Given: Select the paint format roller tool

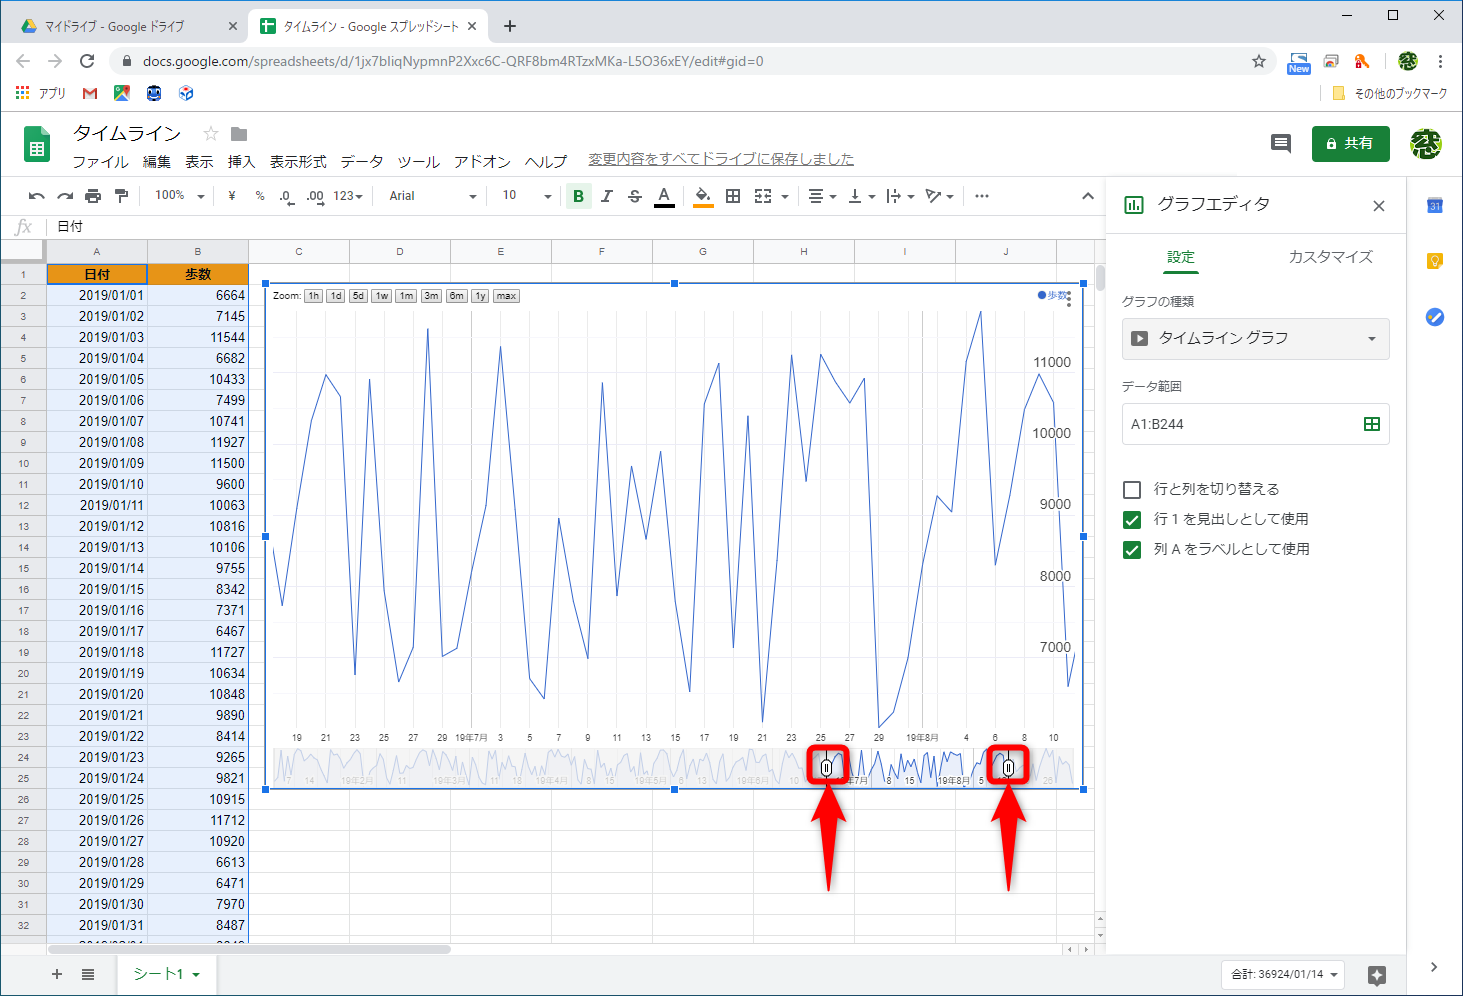Looking at the screenshot, I should (121, 196).
